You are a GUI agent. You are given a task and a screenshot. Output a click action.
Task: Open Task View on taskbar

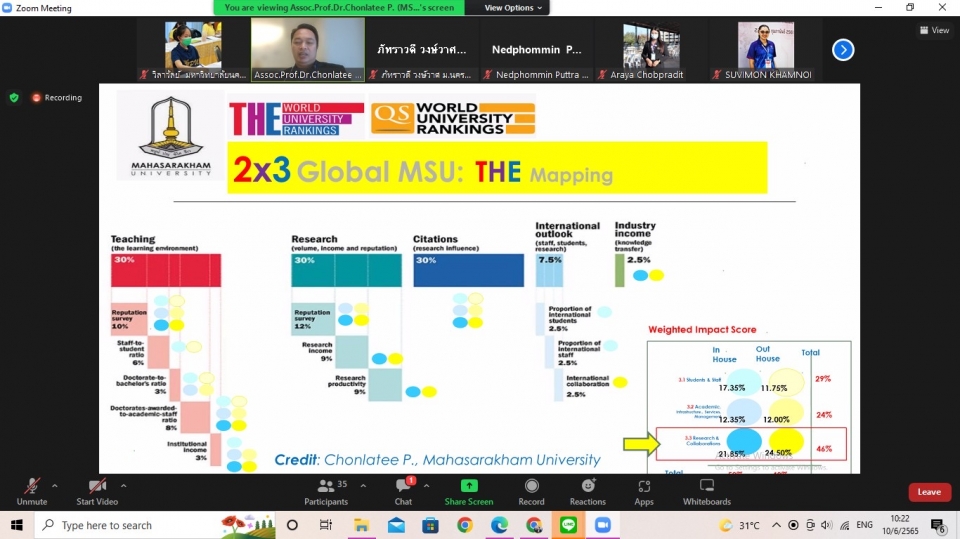[x=326, y=525]
